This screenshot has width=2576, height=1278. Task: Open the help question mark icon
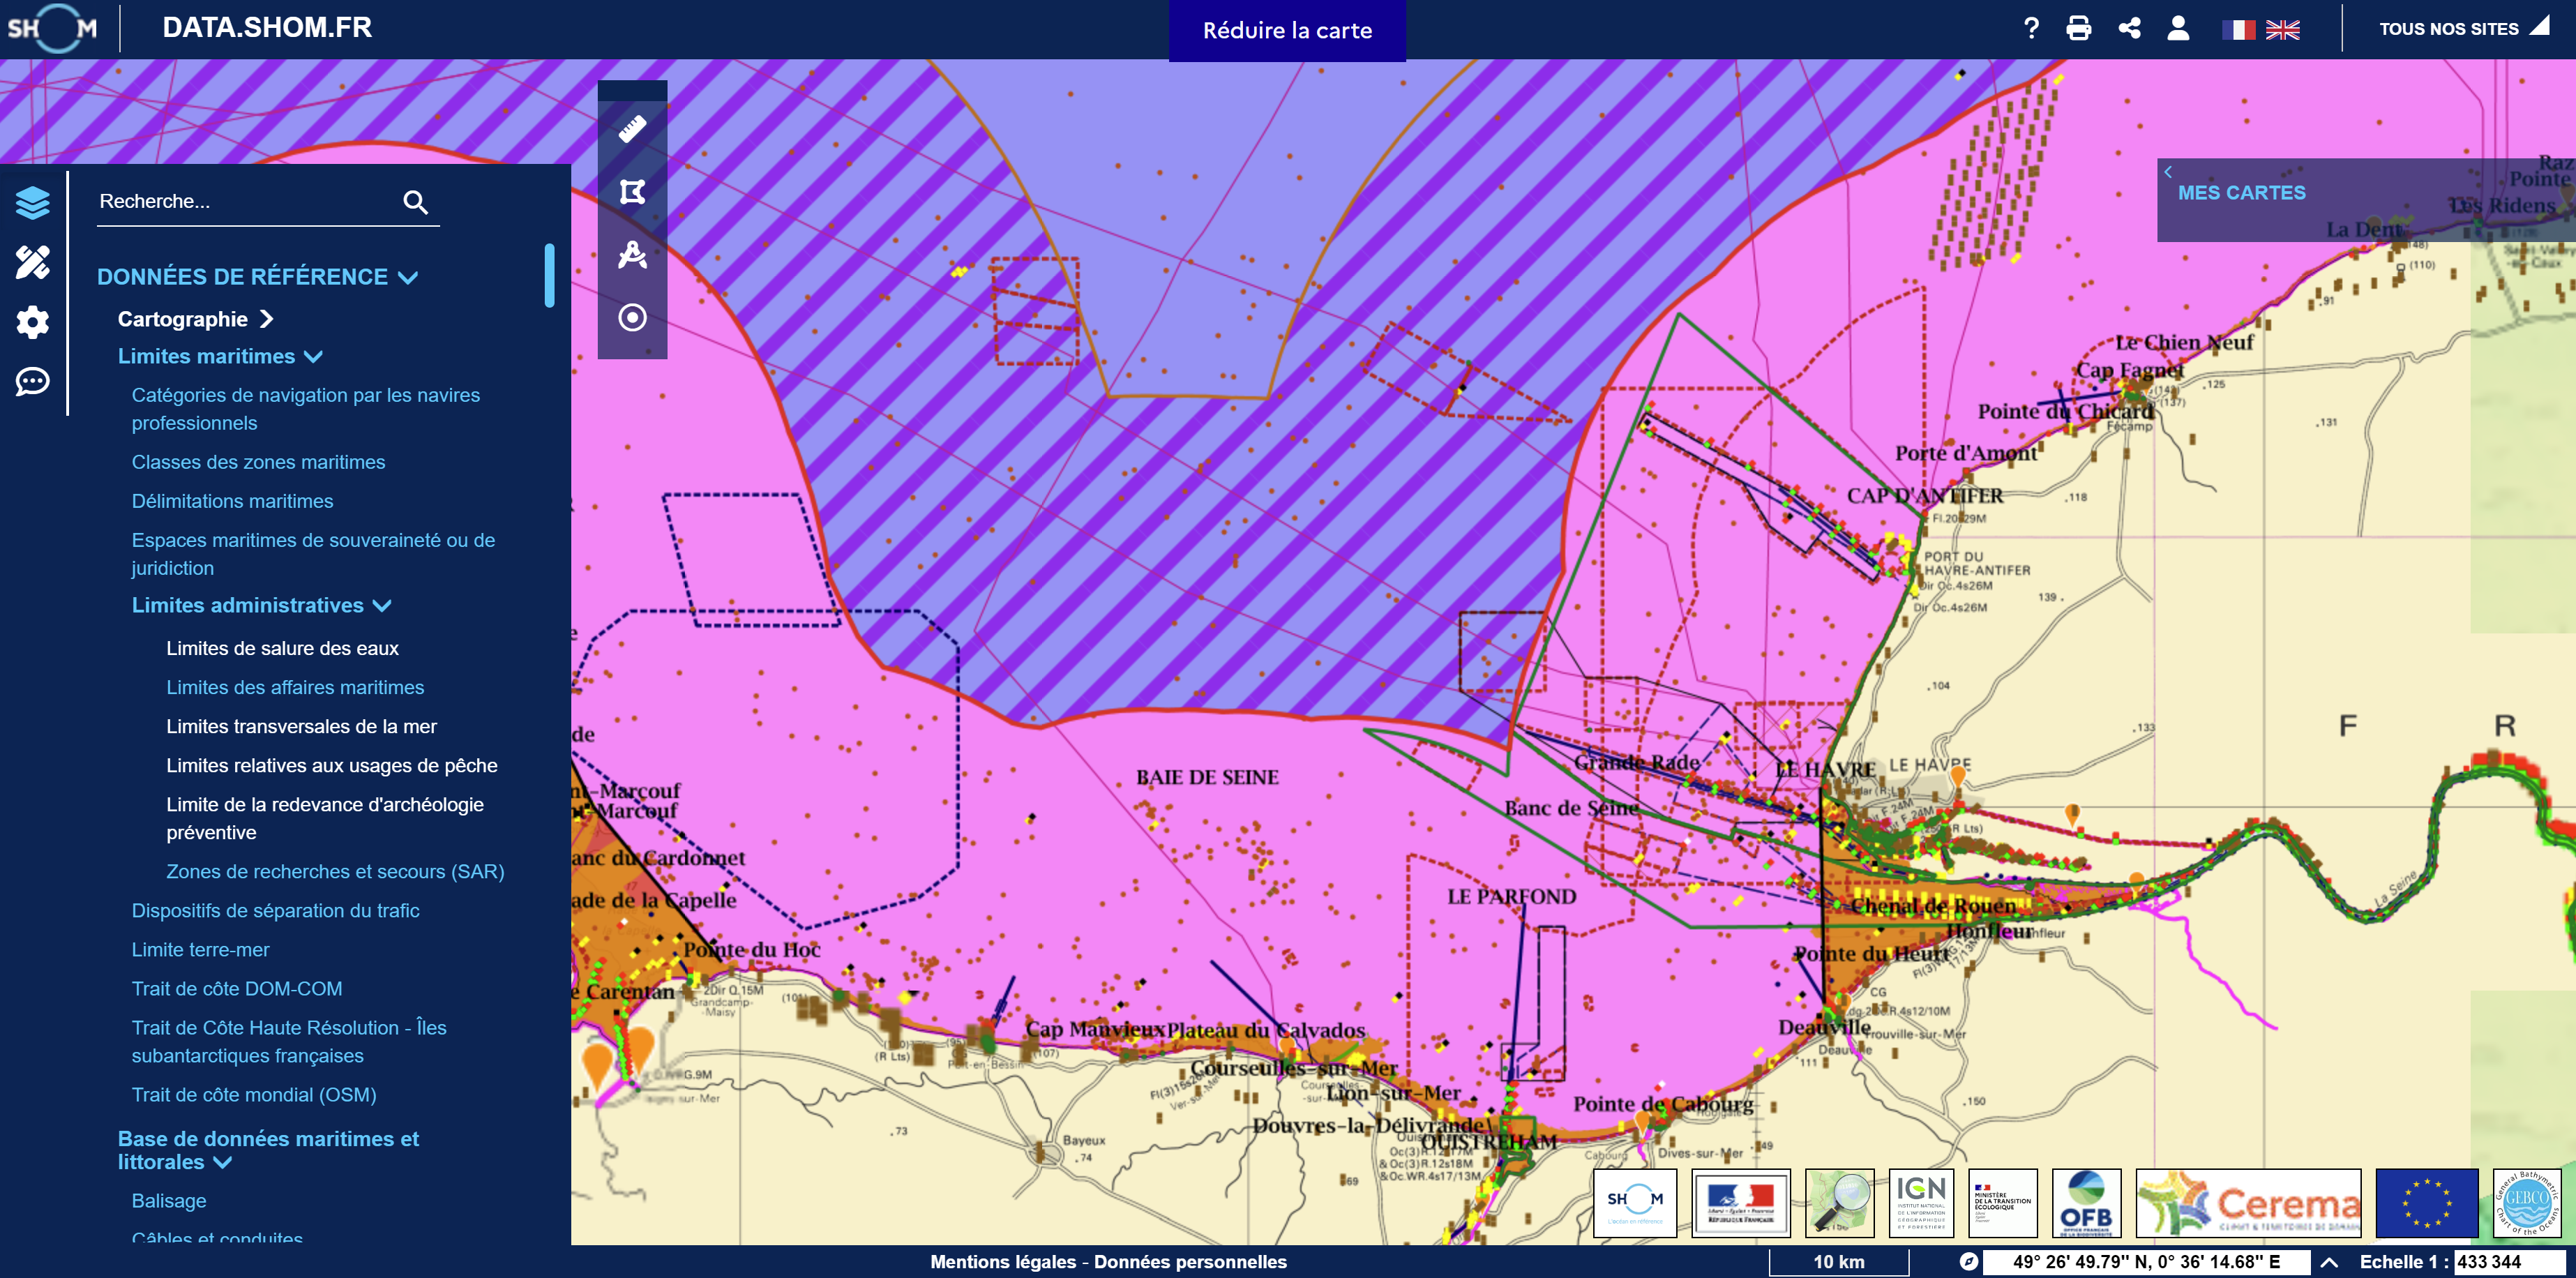tap(2031, 28)
